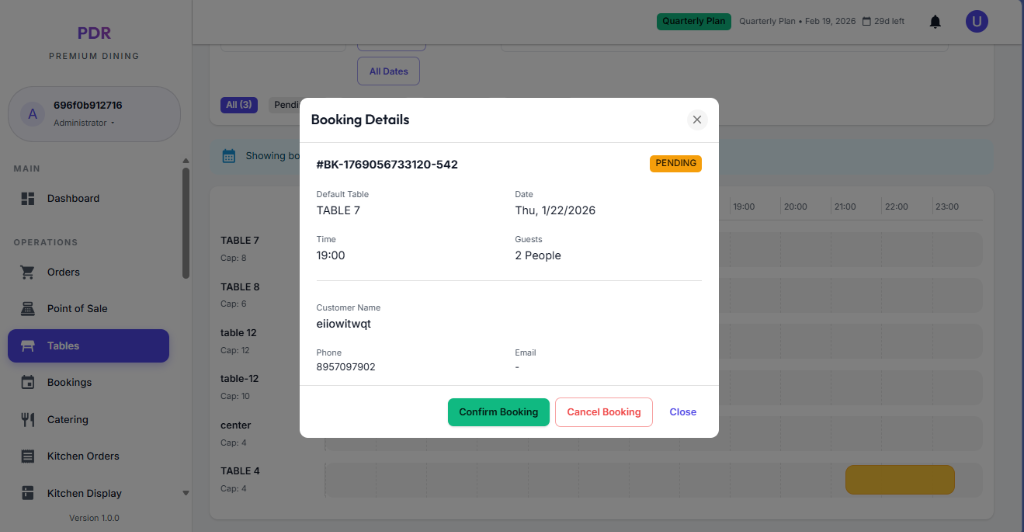Viewport: 1024px width, 532px height.
Task: Open the Tables menu item
Action: click(88, 346)
